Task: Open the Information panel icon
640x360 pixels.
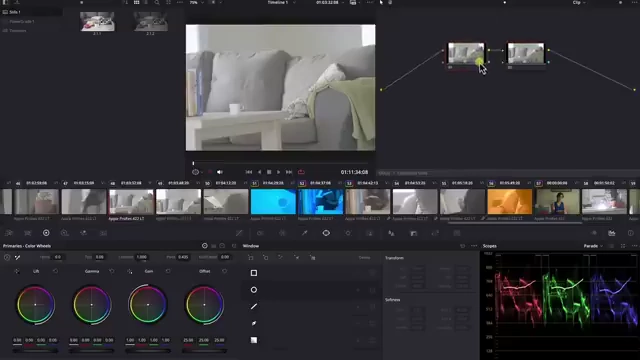Action: pyautogui.click(x=631, y=233)
